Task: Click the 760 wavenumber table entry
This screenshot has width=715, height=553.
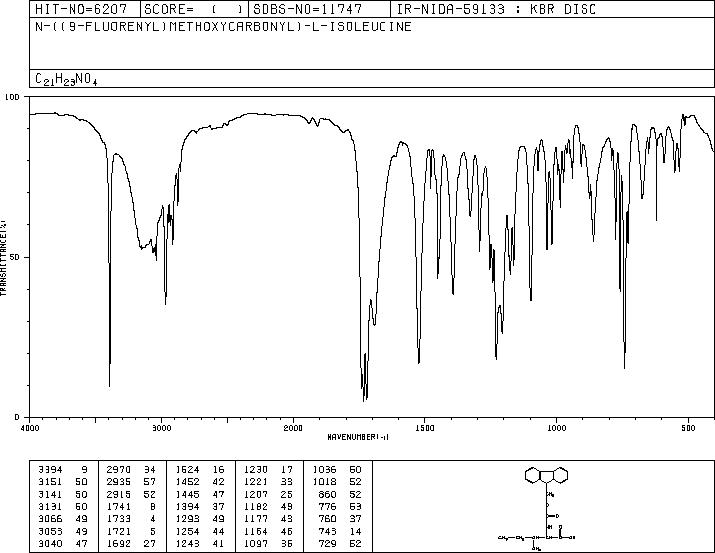Action: tap(327, 519)
